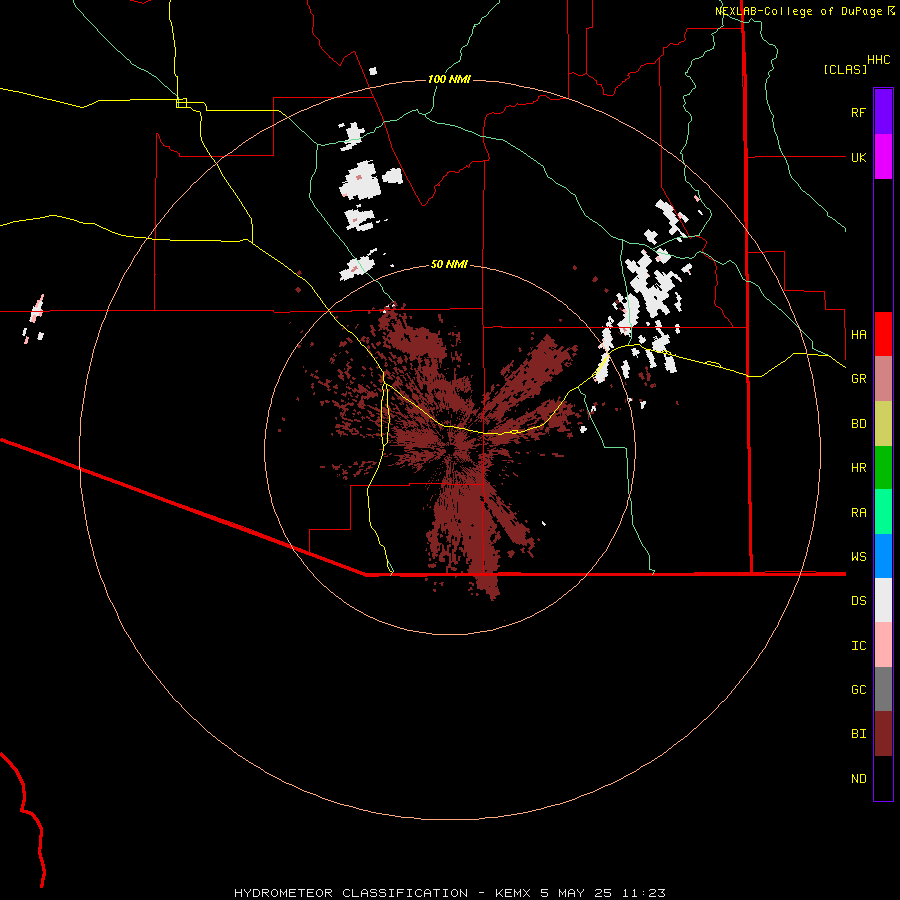Click the 100 NMI range ring label
This screenshot has width=900, height=900.
pyautogui.click(x=449, y=79)
